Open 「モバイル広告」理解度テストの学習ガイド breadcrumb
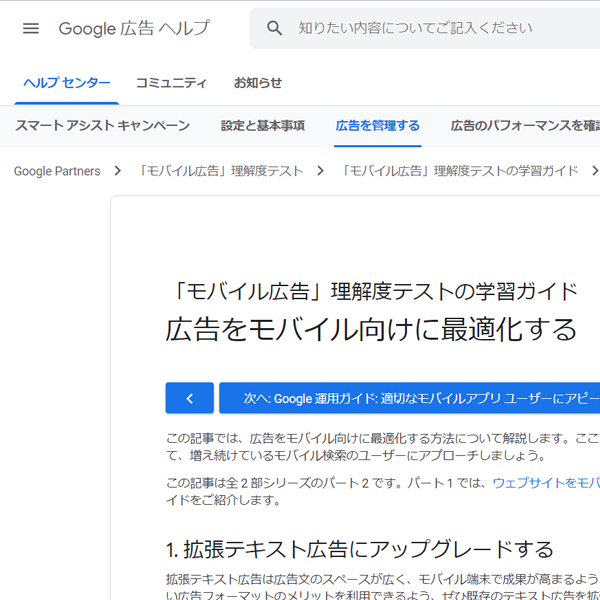This screenshot has width=600, height=600. 459,171
